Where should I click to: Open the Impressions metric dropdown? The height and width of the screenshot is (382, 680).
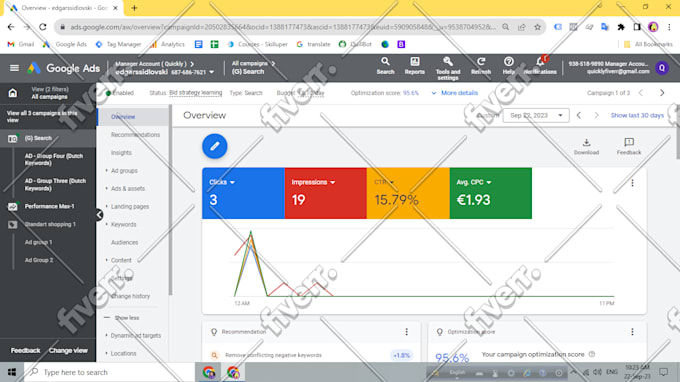pos(313,182)
